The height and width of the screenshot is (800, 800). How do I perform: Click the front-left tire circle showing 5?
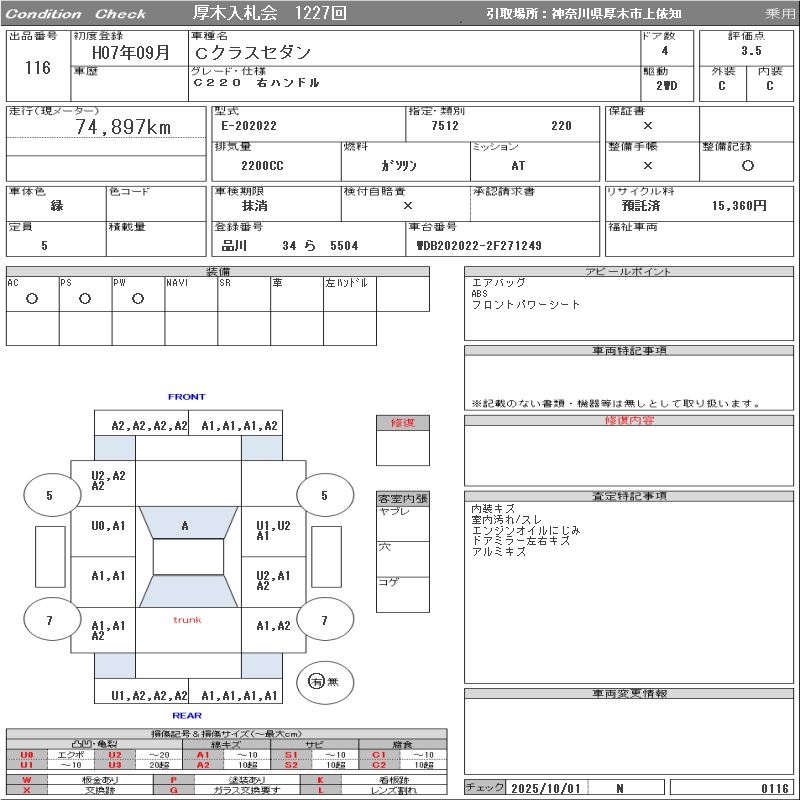(x=49, y=495)
